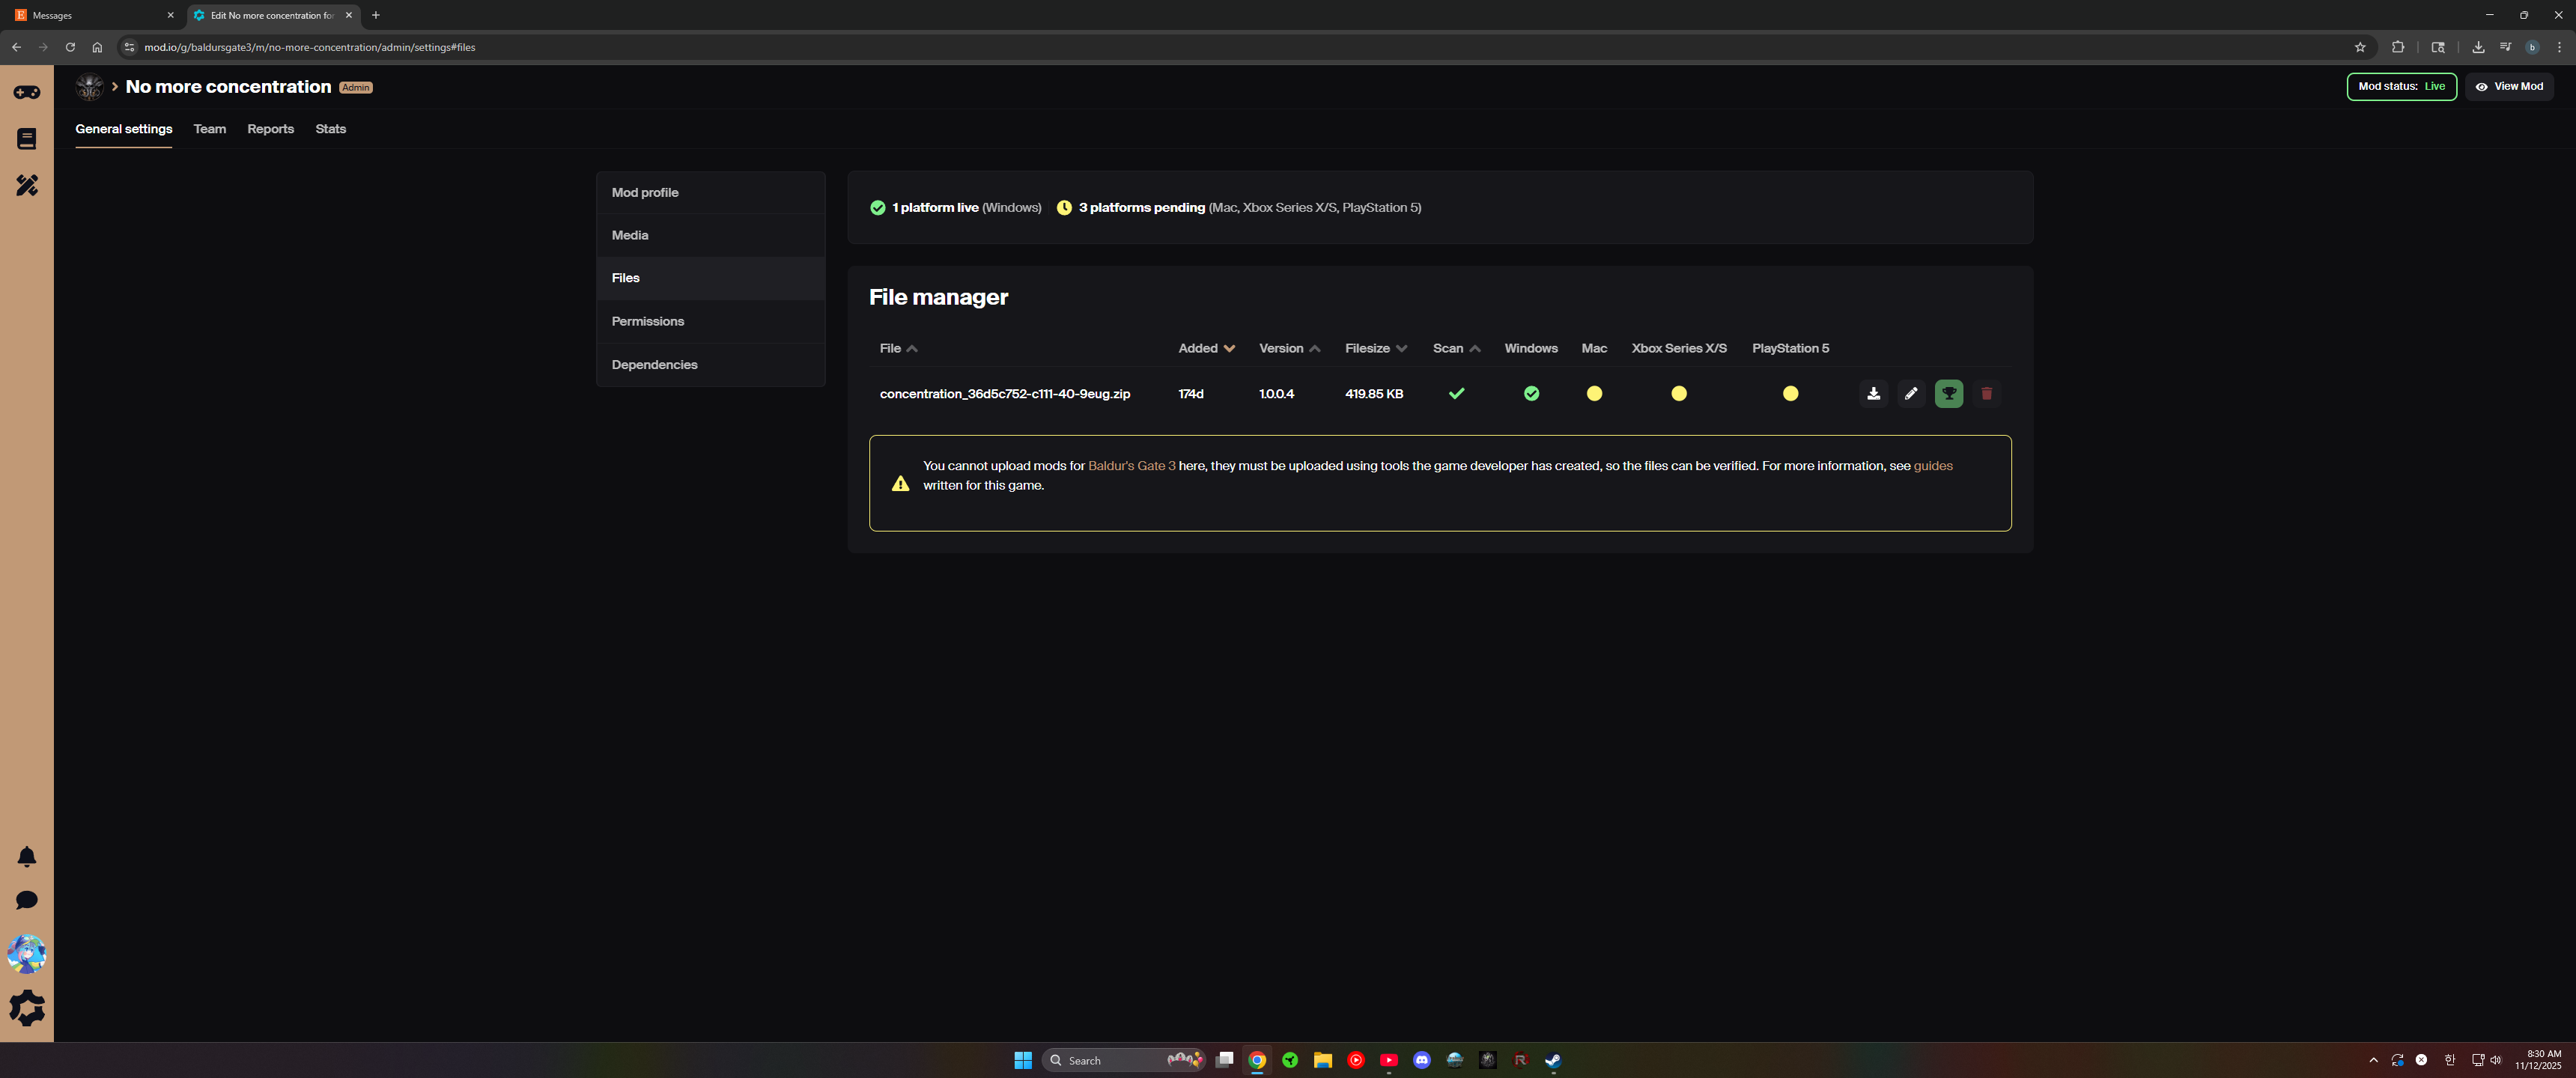Open the guides link in warning

[x=1932, y=466]
